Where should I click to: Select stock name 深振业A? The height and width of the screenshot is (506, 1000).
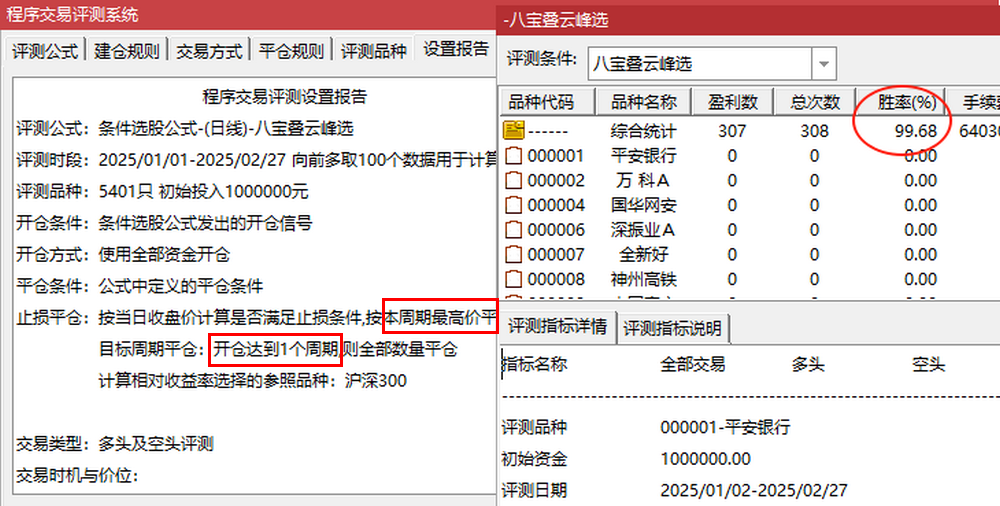click(643, 230)
